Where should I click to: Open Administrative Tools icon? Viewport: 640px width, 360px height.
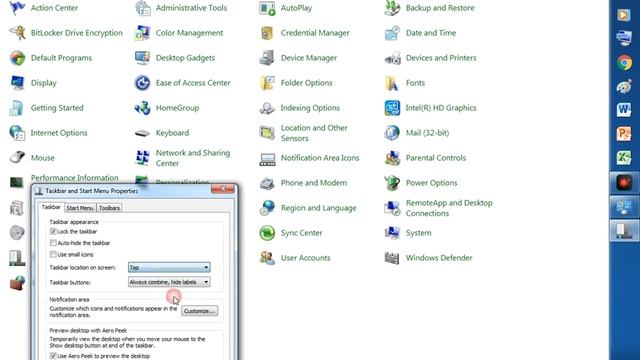point(142,8)
